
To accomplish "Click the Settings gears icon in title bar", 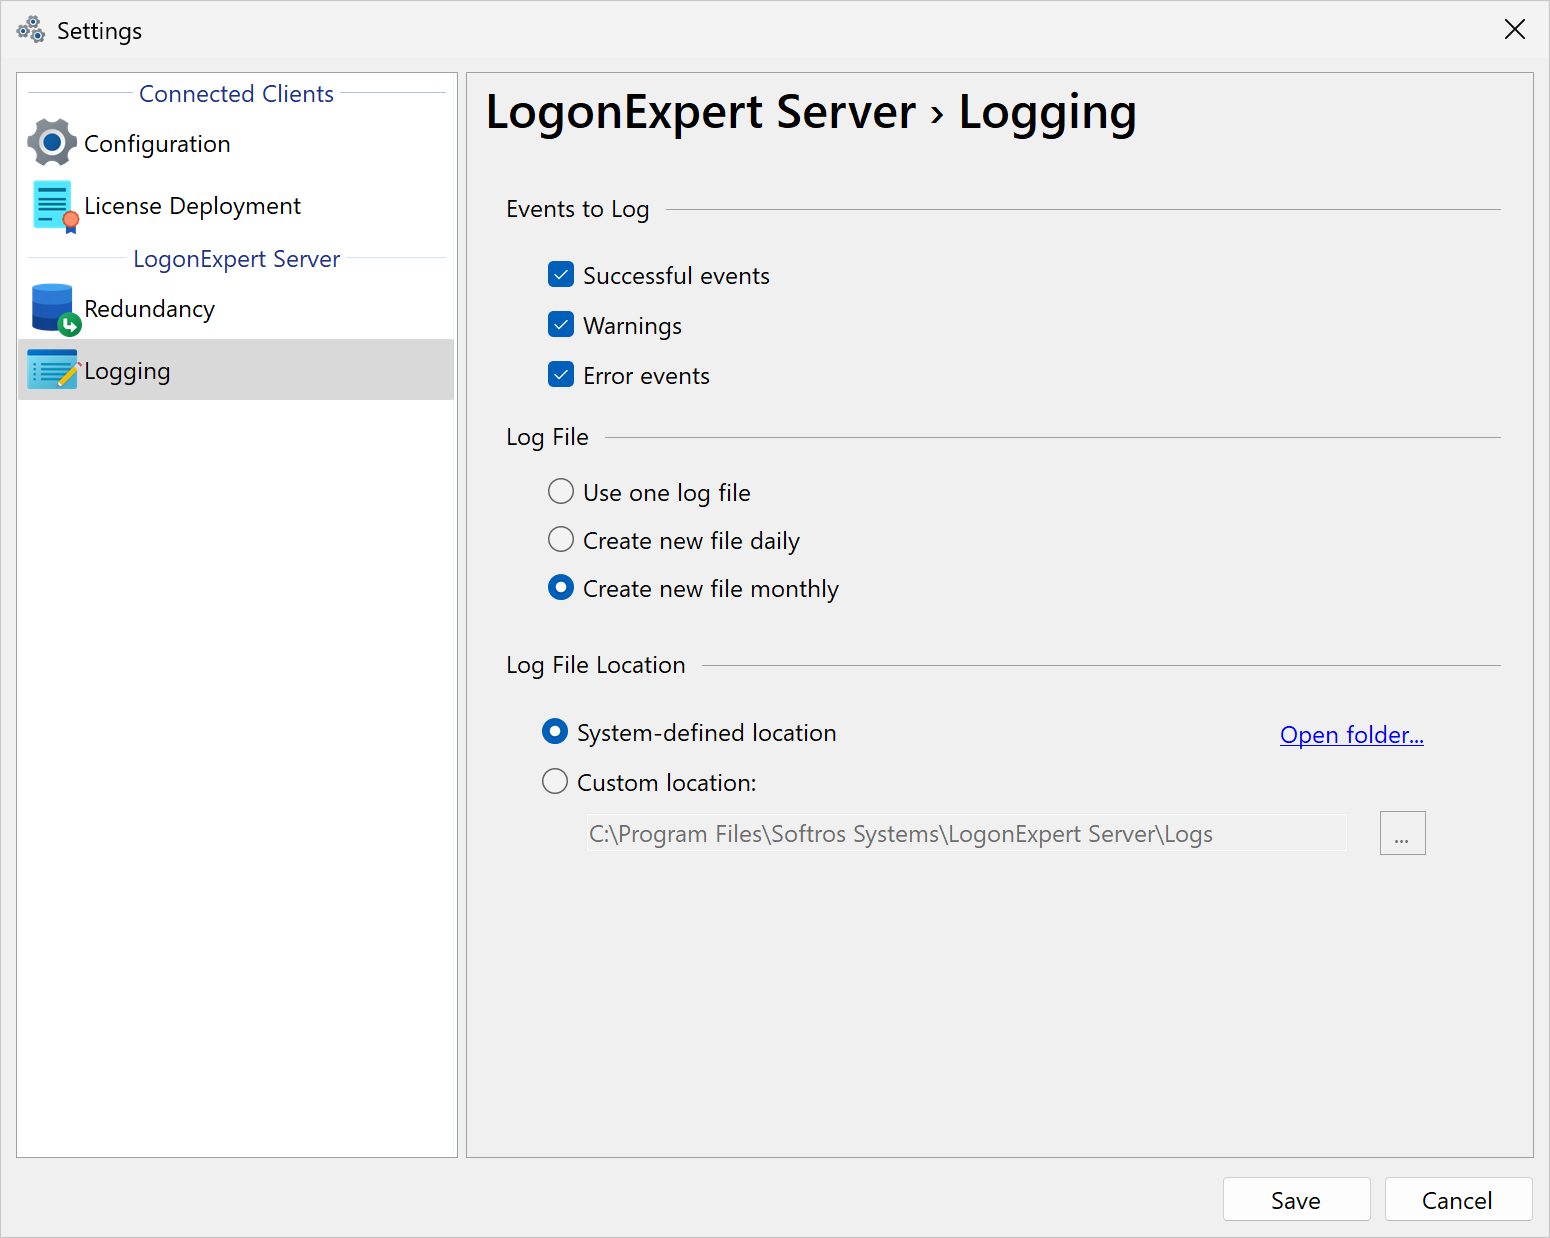I will click(31, 30).
